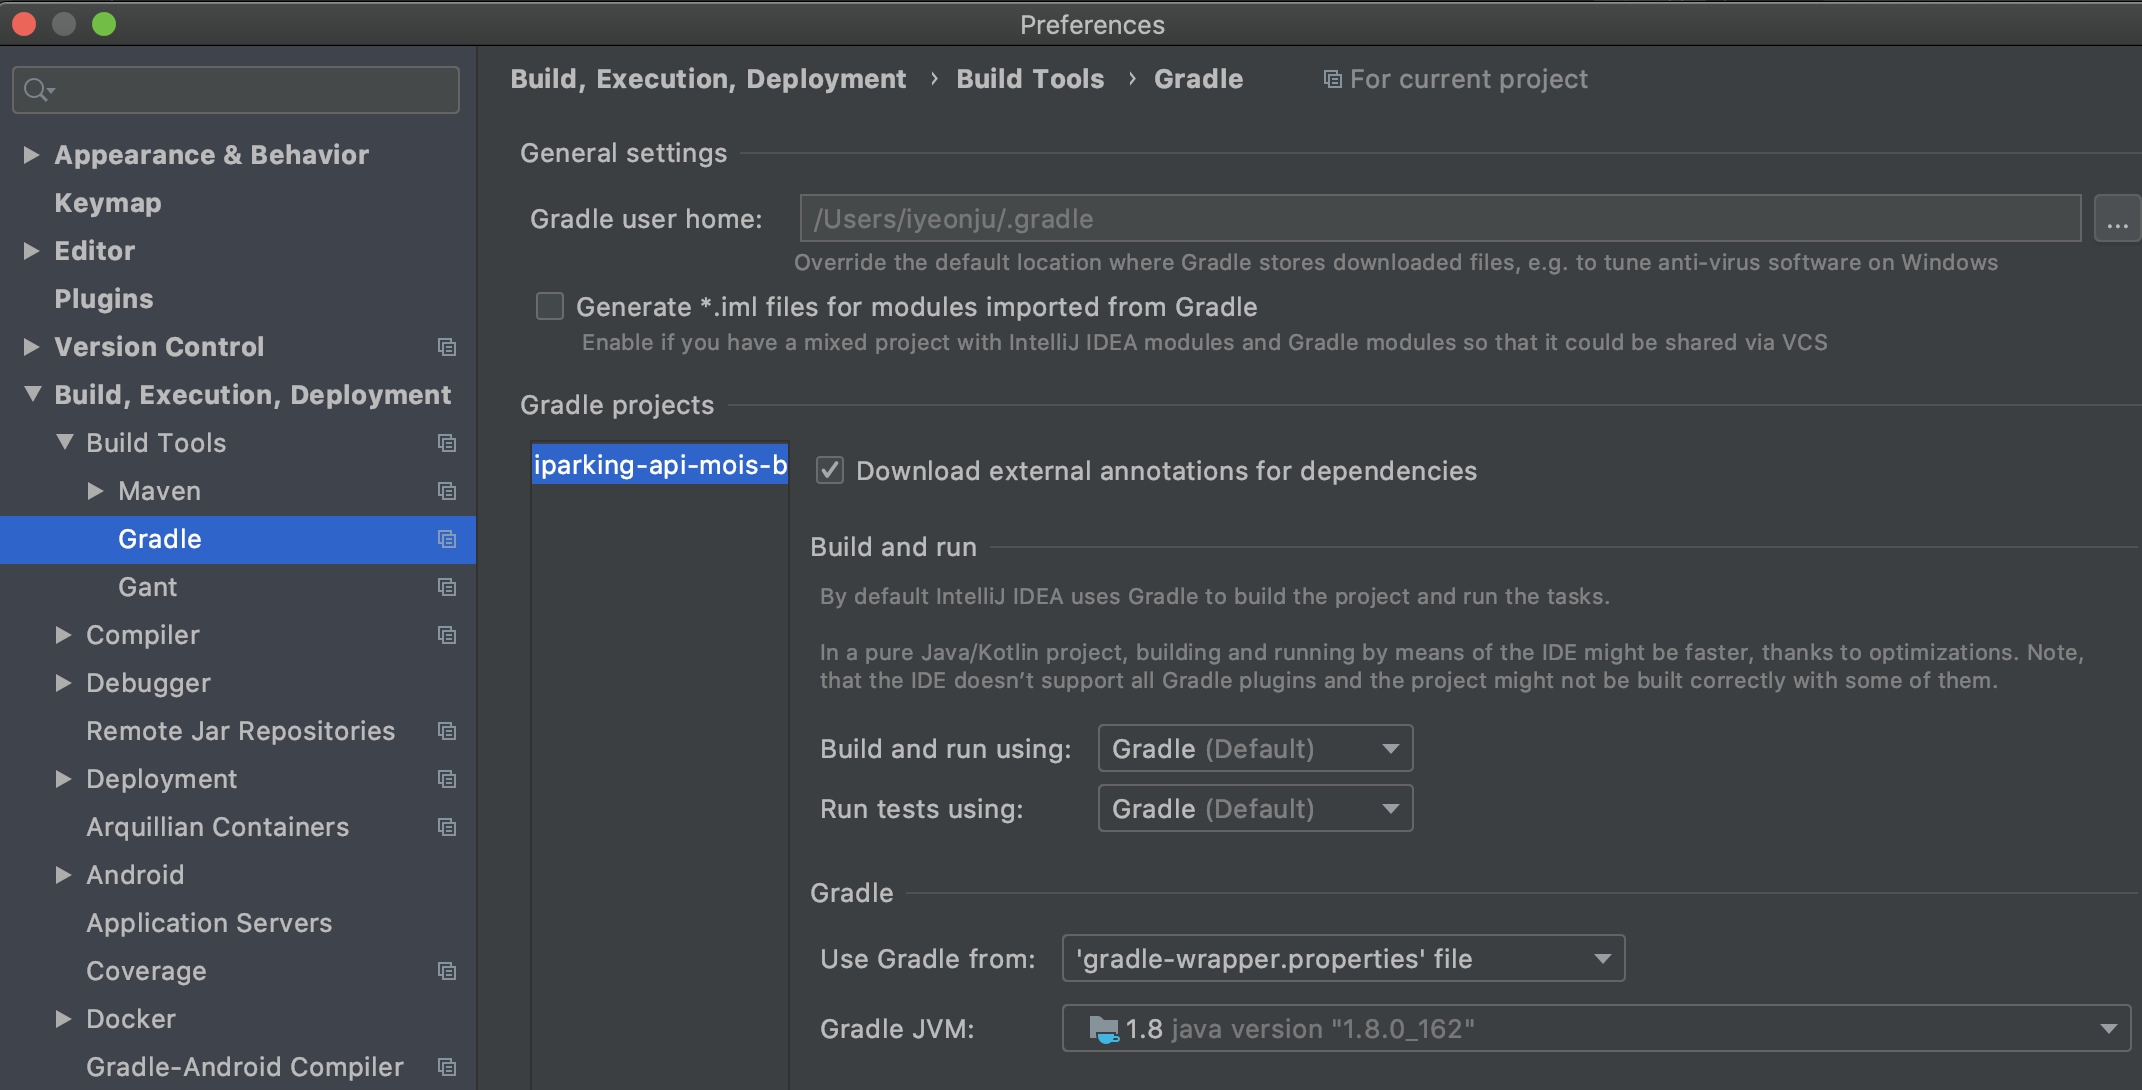Select the iparking-api-mois-b project entry
The width and height of the screenshot is (2142, 1090).
coord(659,464)
